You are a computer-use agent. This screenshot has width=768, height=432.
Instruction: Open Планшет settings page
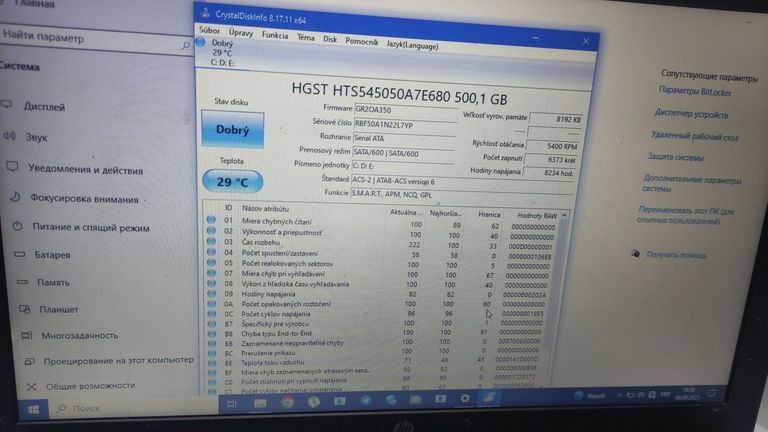(x=58, y=310)
